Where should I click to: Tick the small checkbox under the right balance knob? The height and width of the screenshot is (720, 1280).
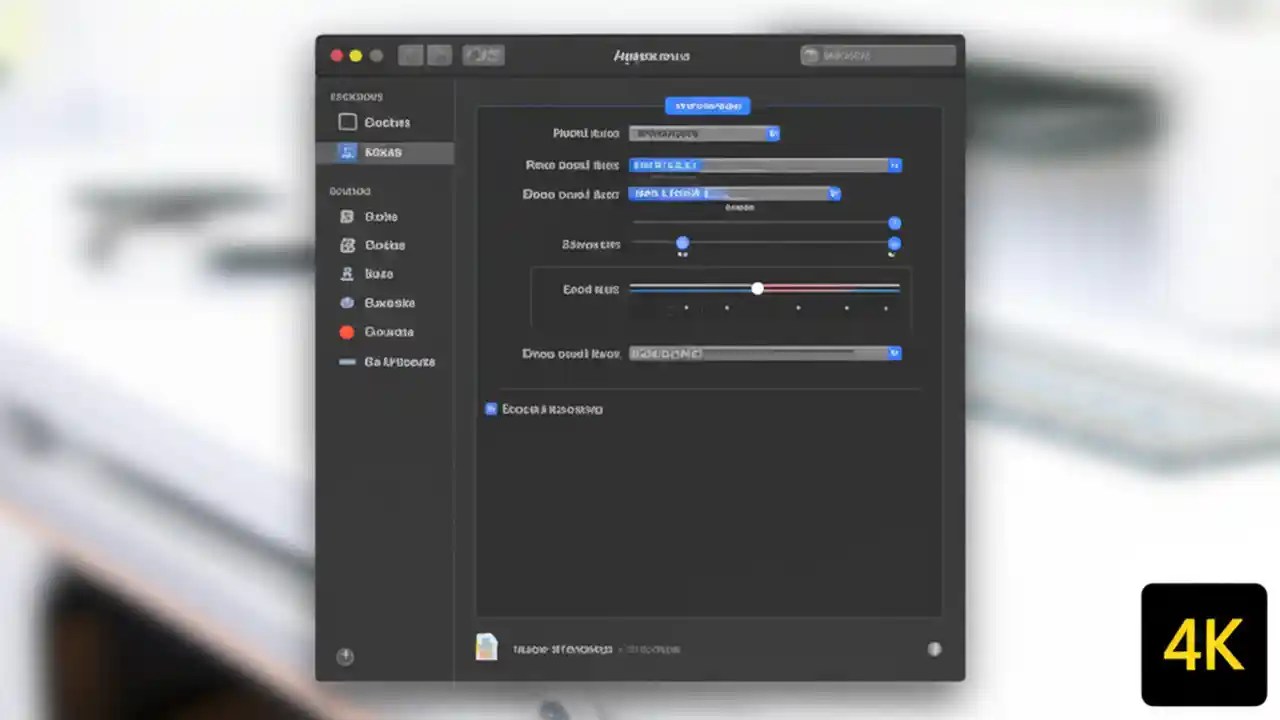click(x=893, y=255)
